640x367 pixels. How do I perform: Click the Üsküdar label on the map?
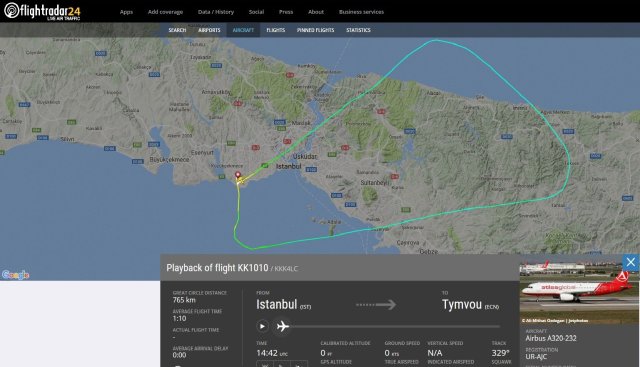304,156
